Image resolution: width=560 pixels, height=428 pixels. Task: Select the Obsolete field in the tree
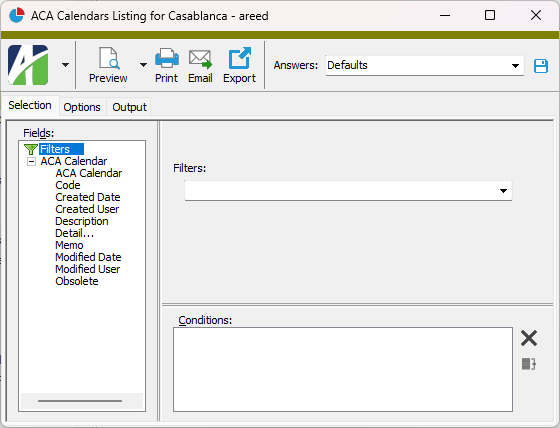click(77, 281)
